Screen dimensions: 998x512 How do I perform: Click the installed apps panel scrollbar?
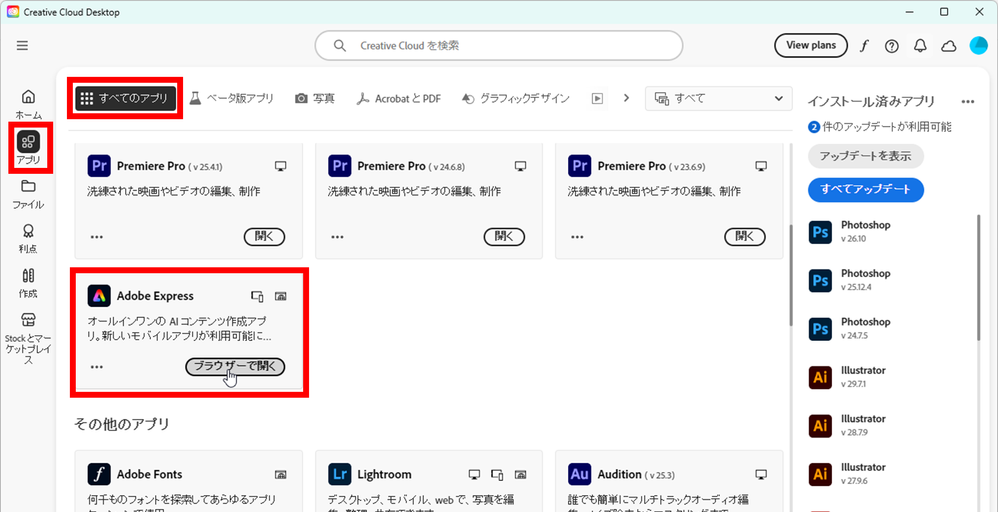[979, 276]
